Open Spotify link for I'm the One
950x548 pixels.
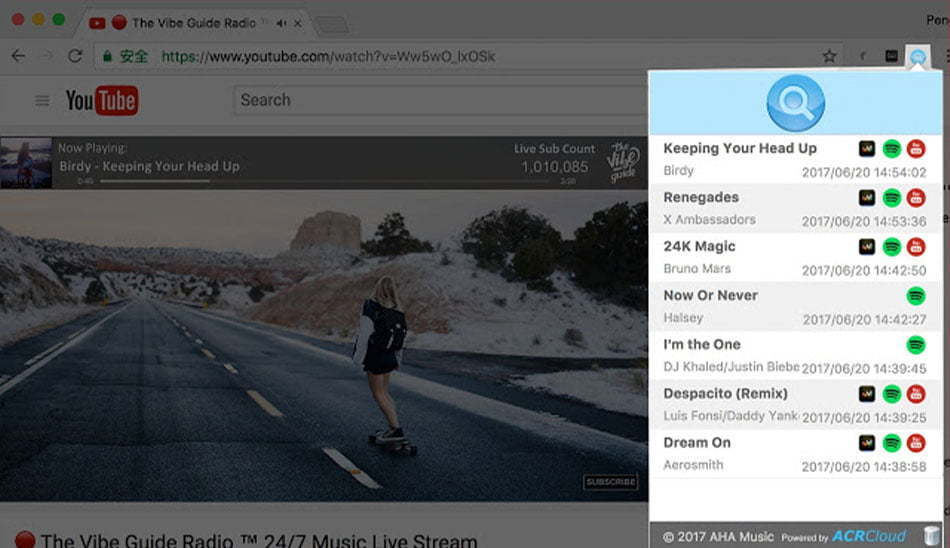point(916,345)
